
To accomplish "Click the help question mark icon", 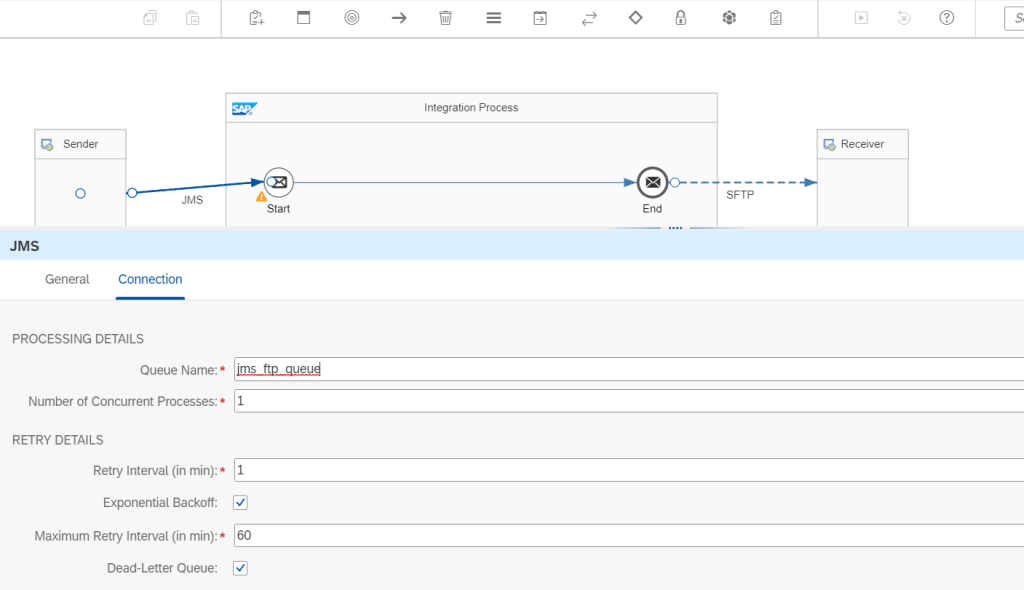I will click(x=946, y=18).
